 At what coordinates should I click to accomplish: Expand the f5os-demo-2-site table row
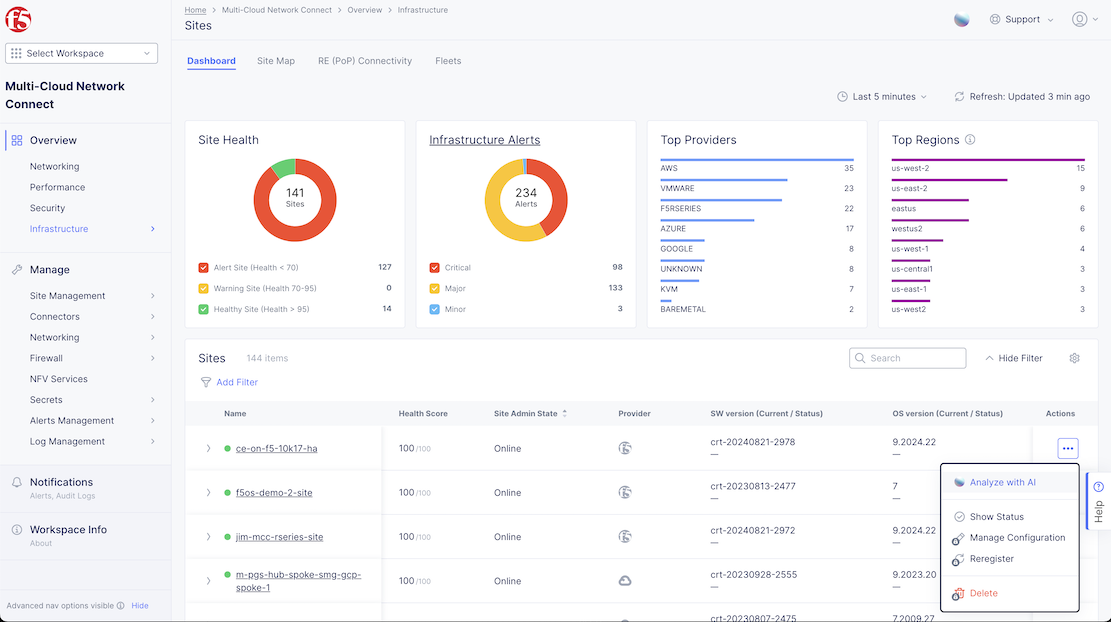coord(208,493)
